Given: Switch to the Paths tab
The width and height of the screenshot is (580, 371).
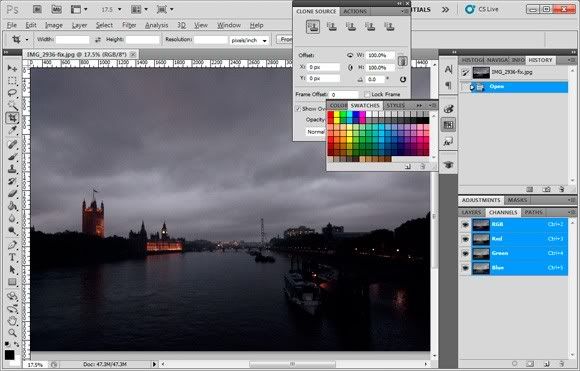Looking at the screenshot, I should [x=534, y=212].
